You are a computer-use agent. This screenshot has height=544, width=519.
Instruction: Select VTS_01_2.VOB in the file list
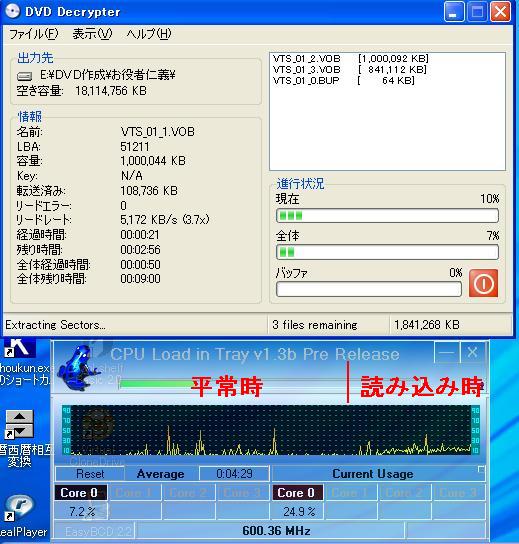click(x=350, y=58)
